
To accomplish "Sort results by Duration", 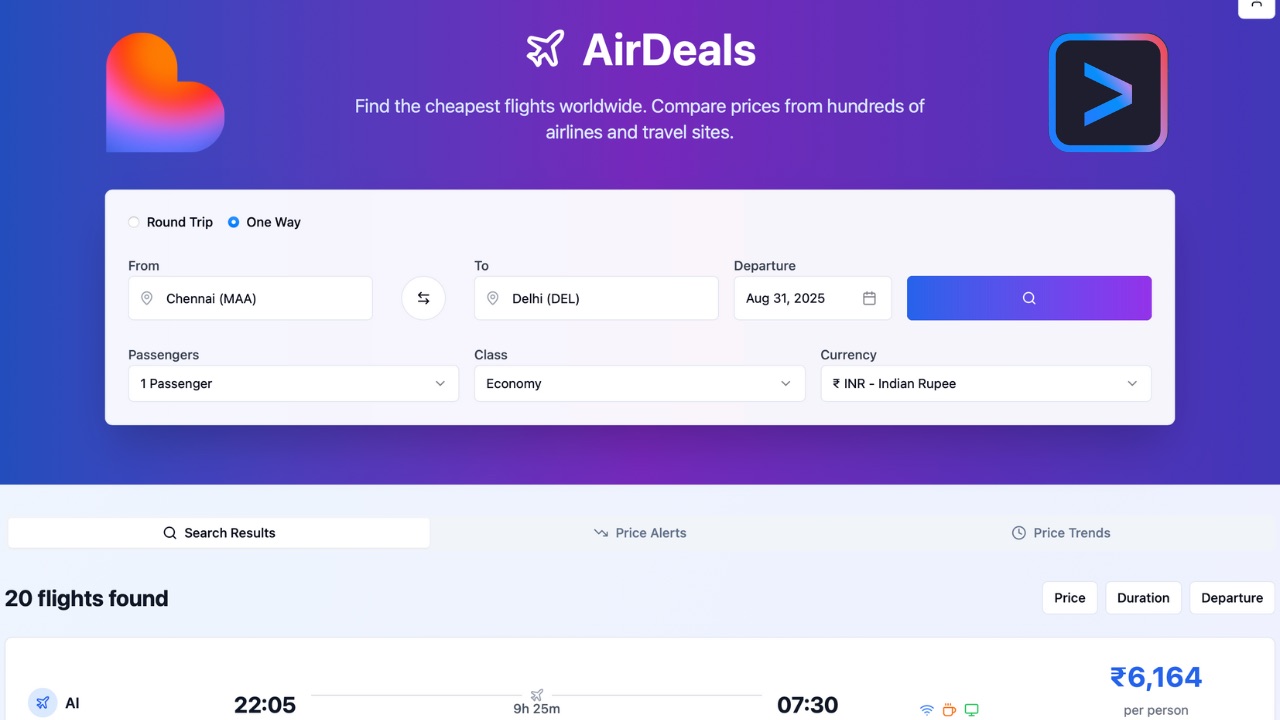I will click(x=1143, y=598).
